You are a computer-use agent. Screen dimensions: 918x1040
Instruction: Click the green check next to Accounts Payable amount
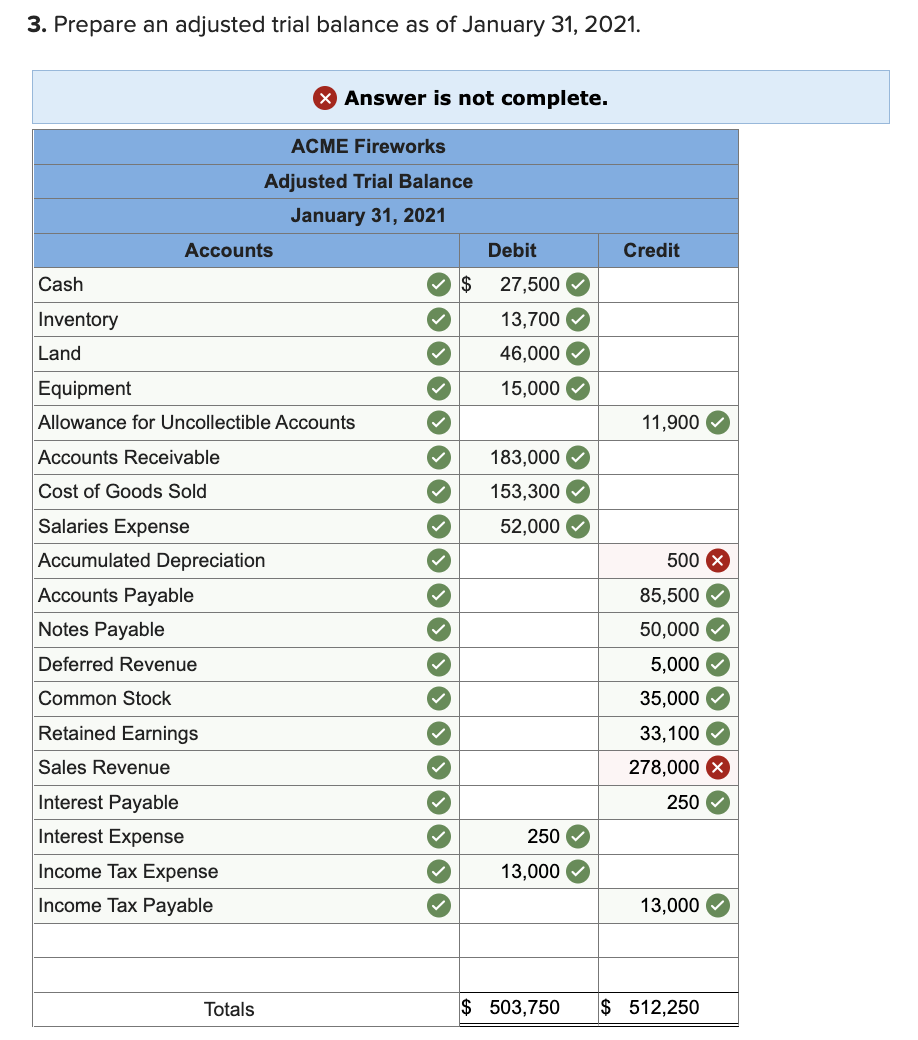pos(718,595)
